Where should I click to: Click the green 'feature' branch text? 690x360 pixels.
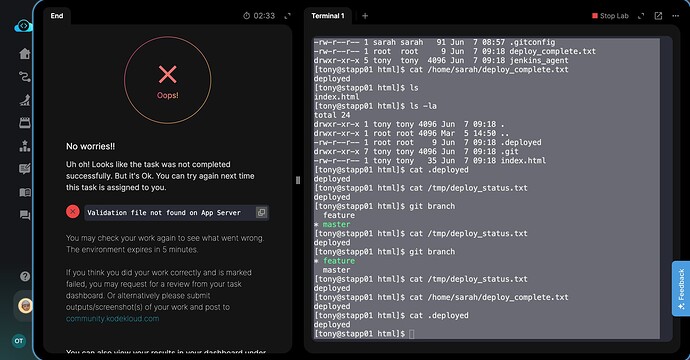pos(338,261)
